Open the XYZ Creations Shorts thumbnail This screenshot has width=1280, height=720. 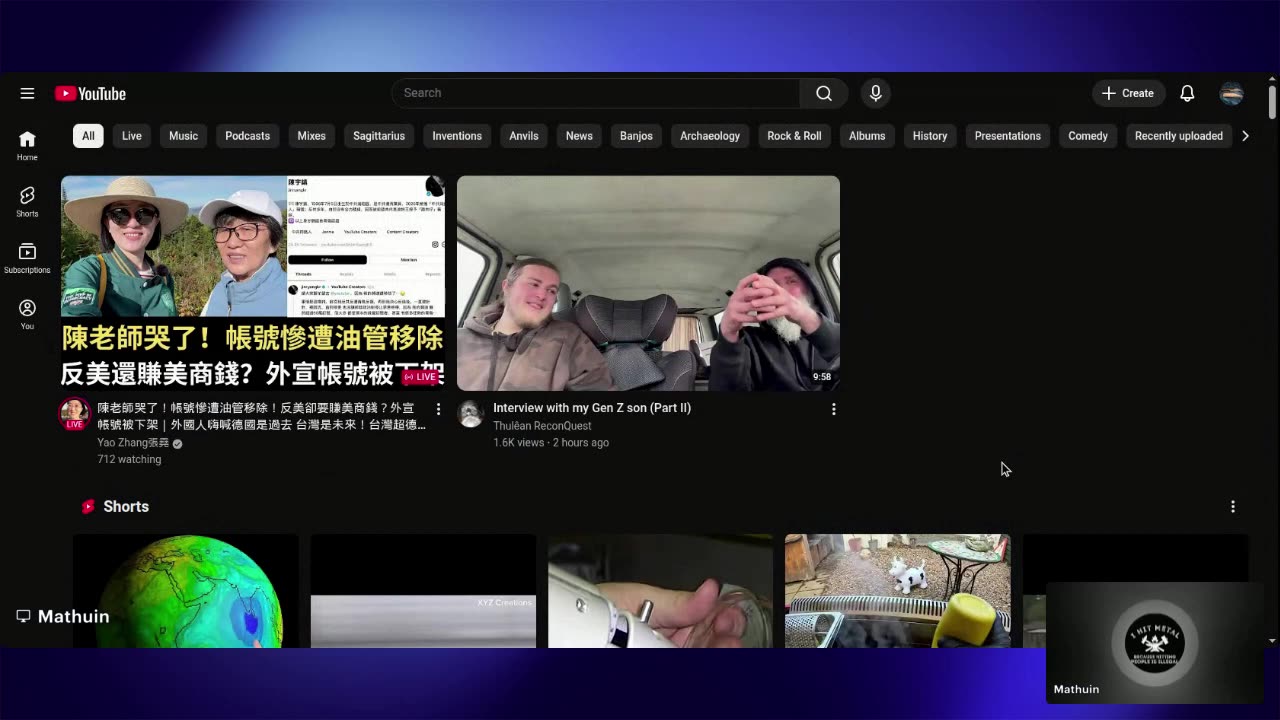point(423,591)
